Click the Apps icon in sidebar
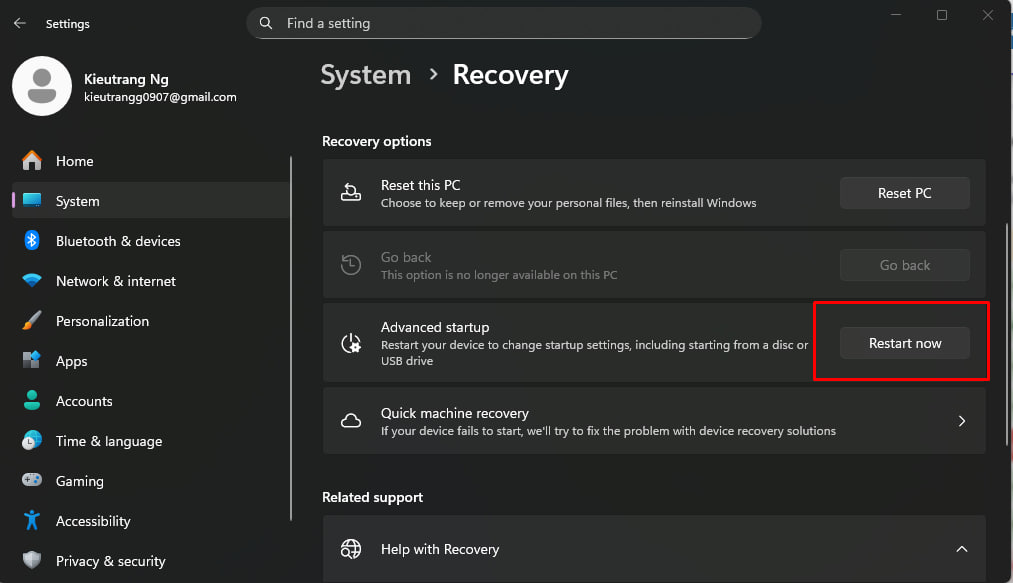This screenshot has width=1013, height=583. pos(32,361)
